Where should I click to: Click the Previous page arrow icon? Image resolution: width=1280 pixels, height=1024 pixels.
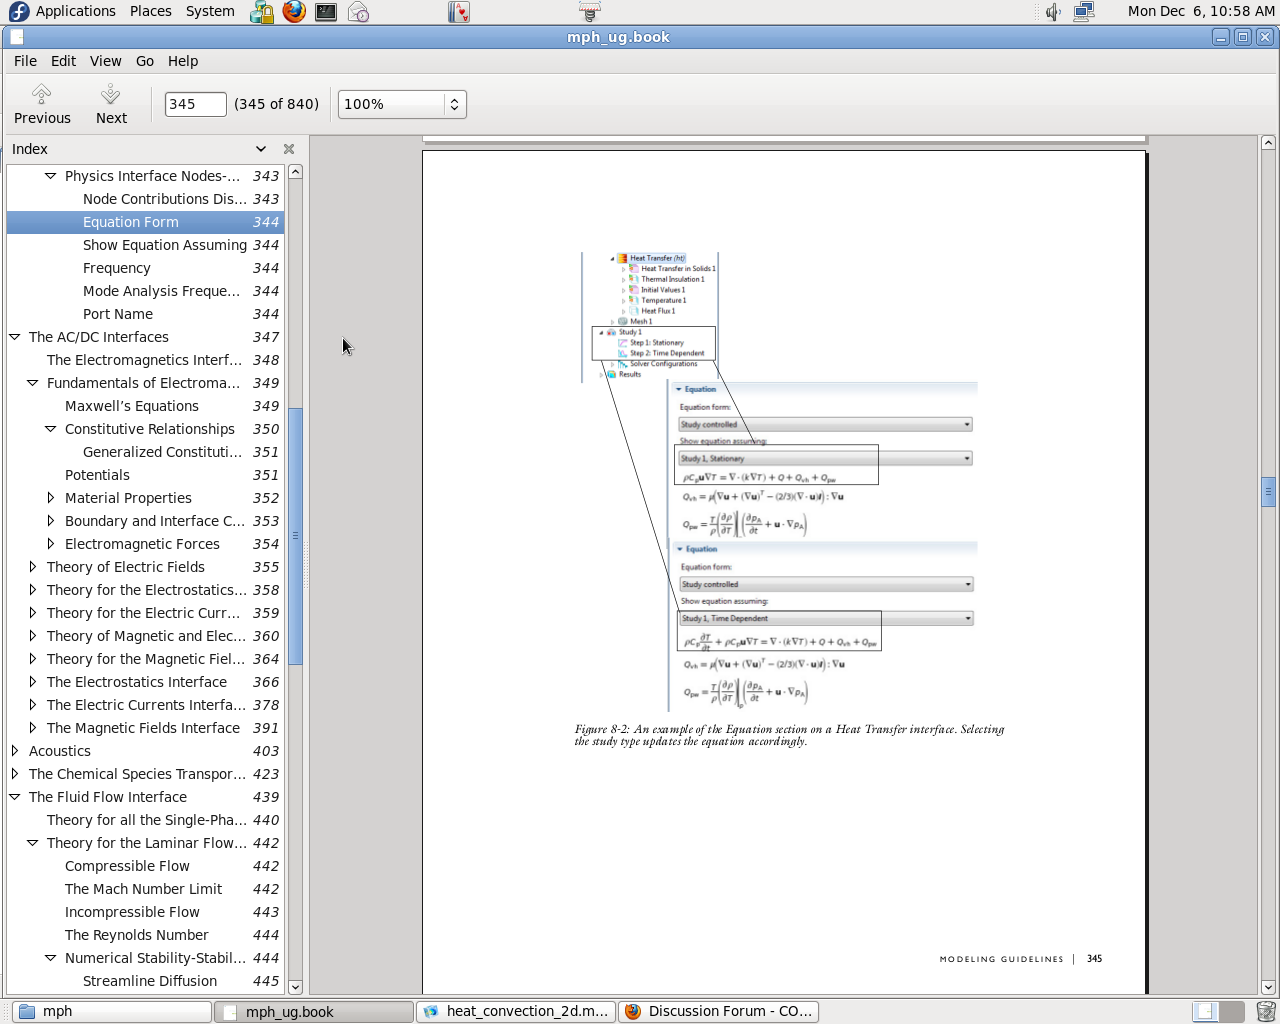point(41,94)
